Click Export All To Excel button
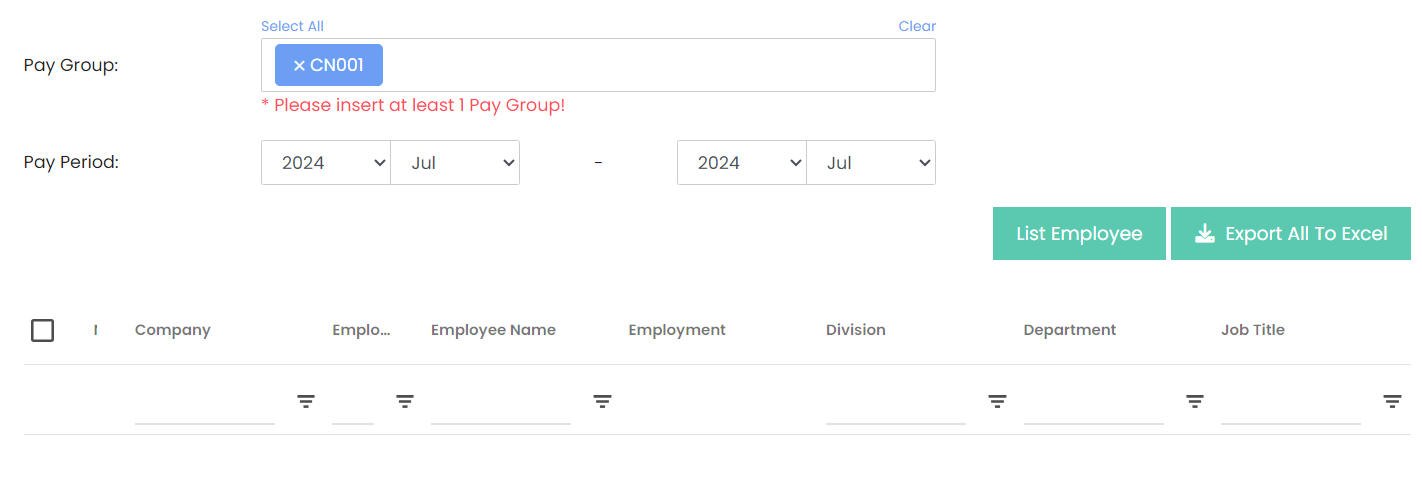This screenshot has height=497, width=1422. [1291, 234]
